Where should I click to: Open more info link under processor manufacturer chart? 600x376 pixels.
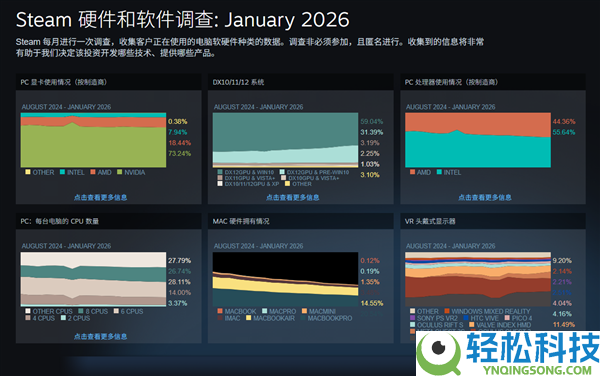pos(485,197)
